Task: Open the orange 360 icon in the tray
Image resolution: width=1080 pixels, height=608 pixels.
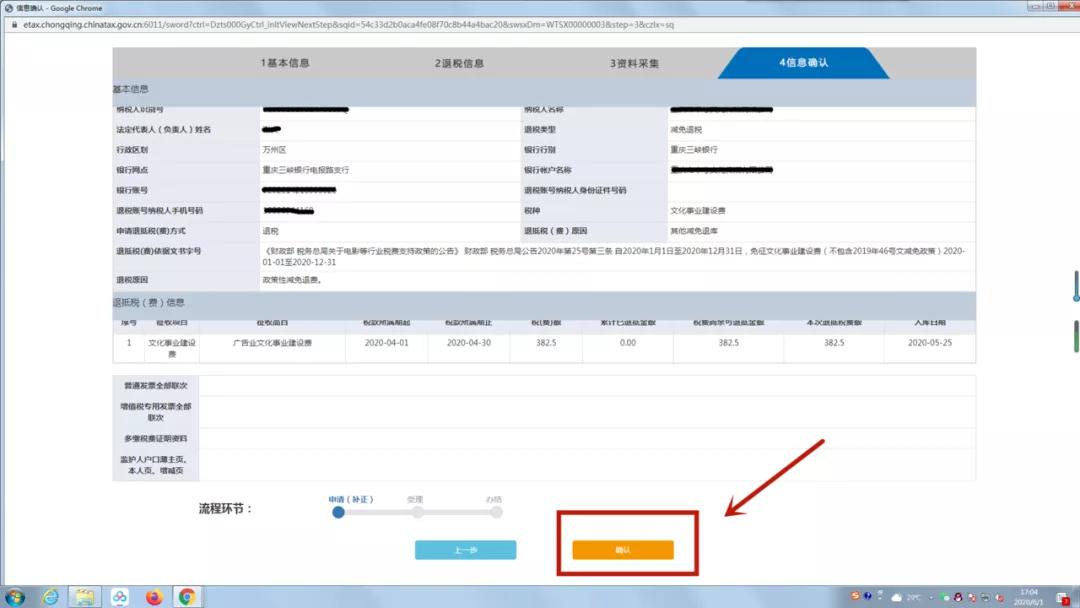Action: coord(854,596)
